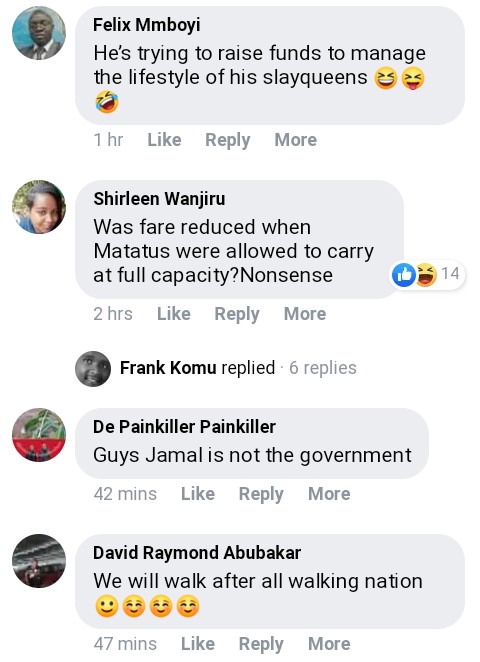Open More options on Shirleen's comment

point(305,314)
